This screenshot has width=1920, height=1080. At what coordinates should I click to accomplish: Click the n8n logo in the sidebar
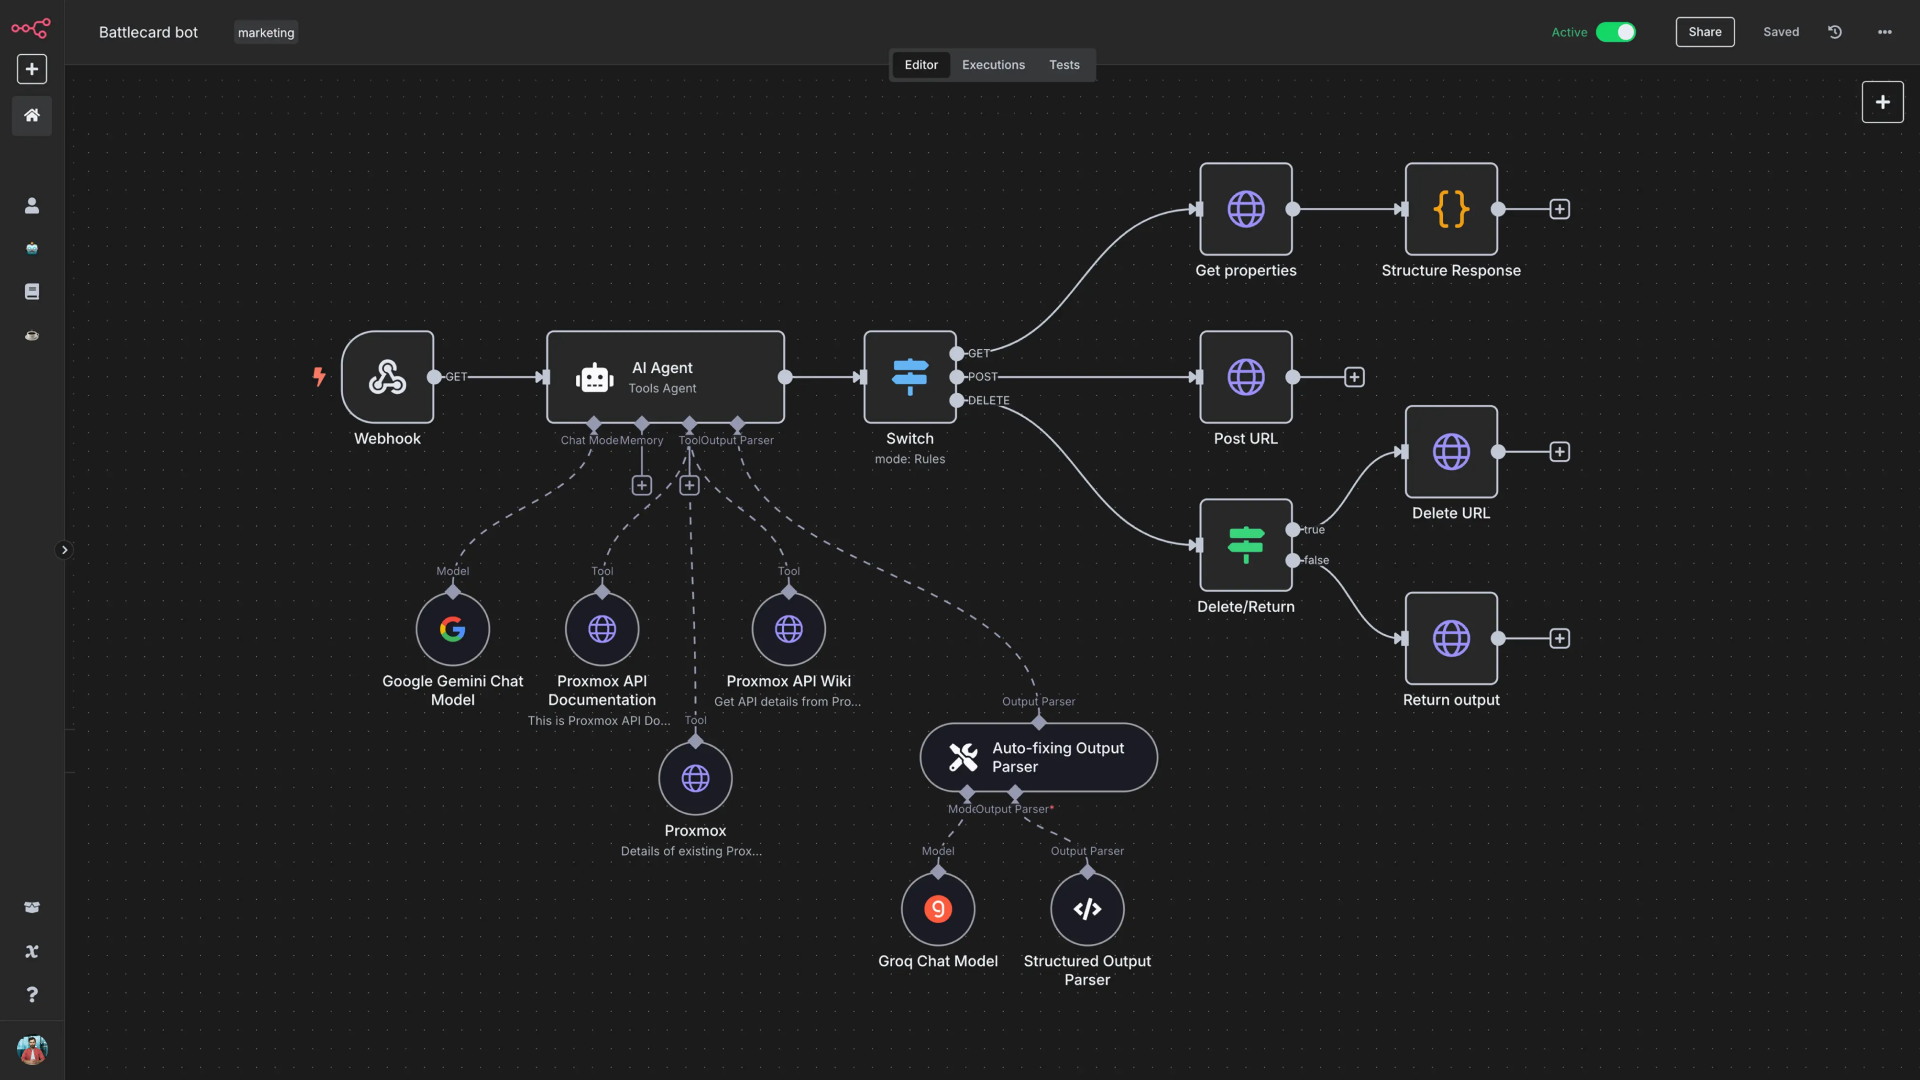[x=31, y=29]
